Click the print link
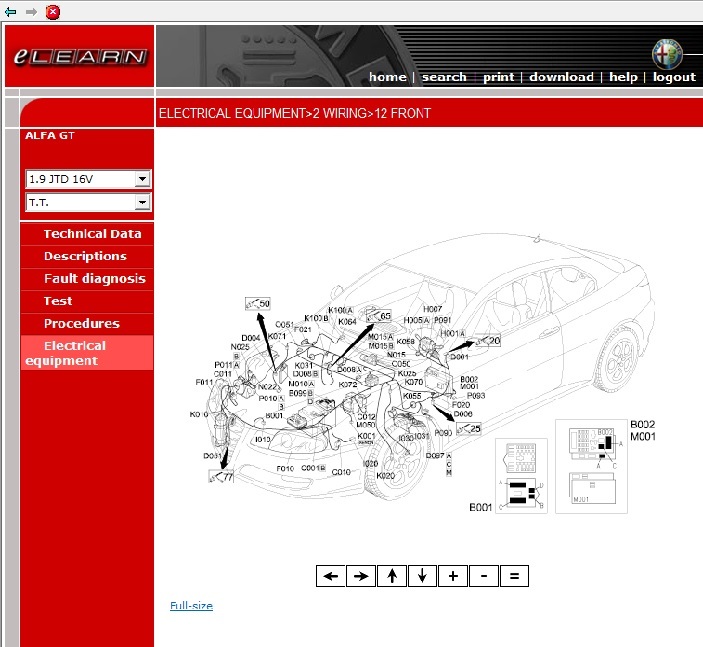 (x=499, y=77)
